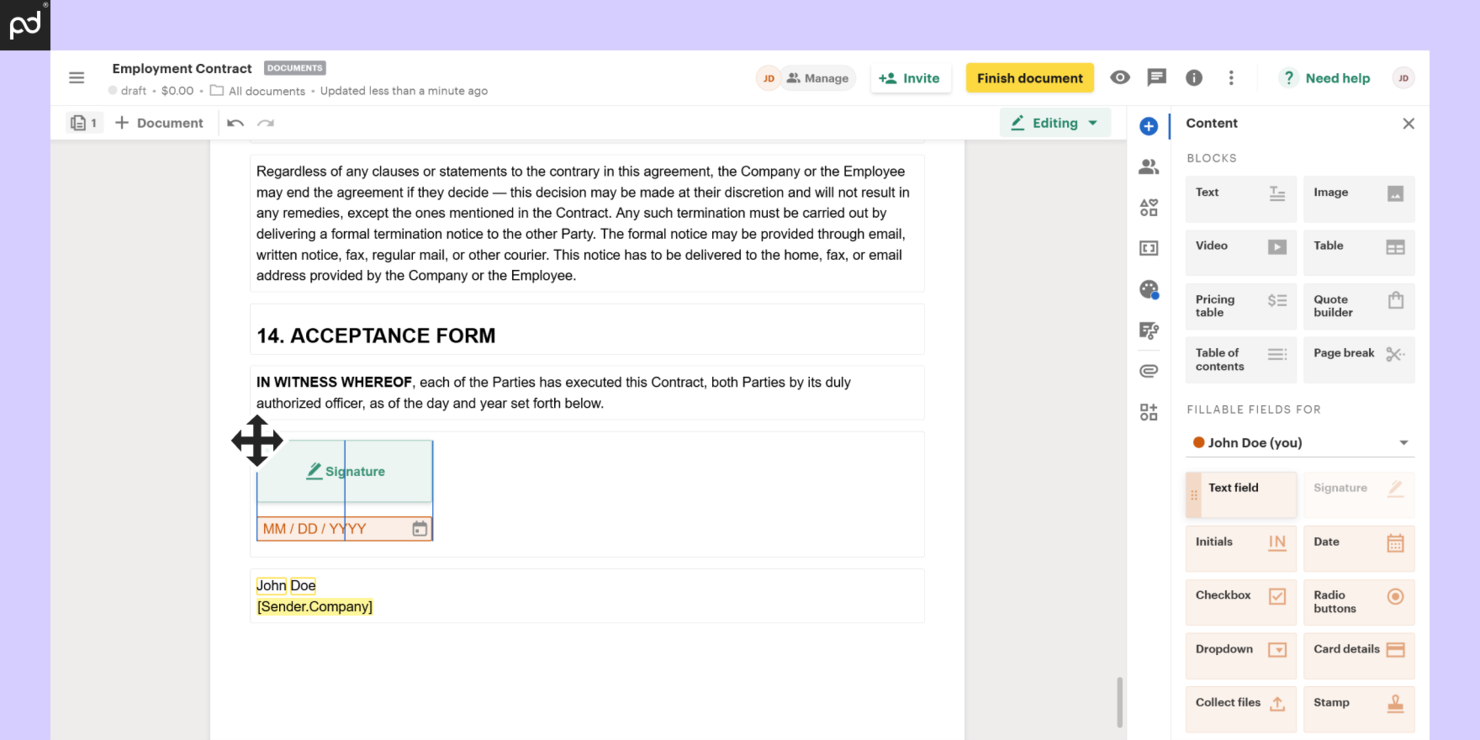The width and height of the screenshot is (1480, 740).
Task: Click the [Sender.Company] variable text
Action: coord(315,607)
